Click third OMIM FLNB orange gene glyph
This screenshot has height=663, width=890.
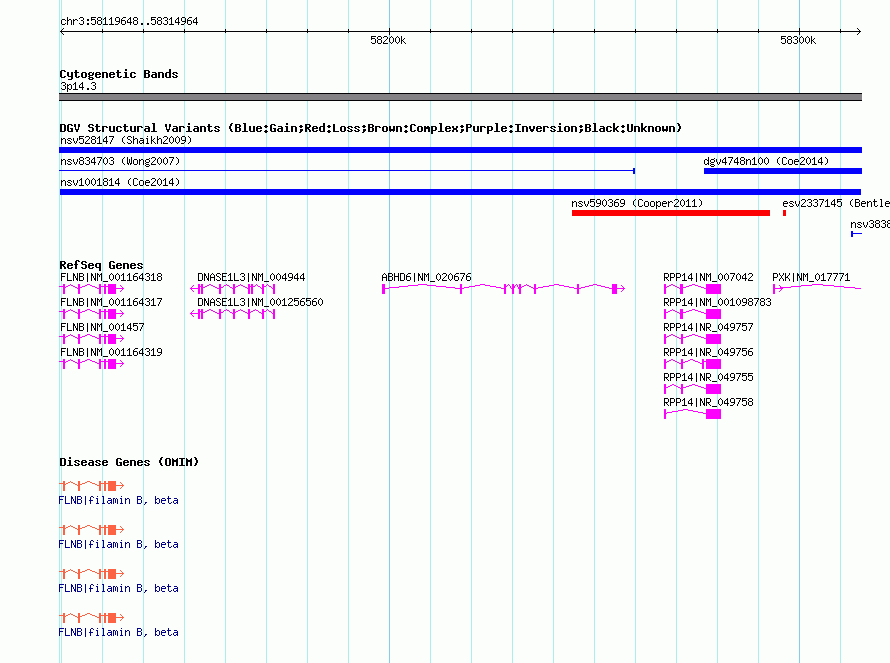pyautogui.click(x=91, y=573)
